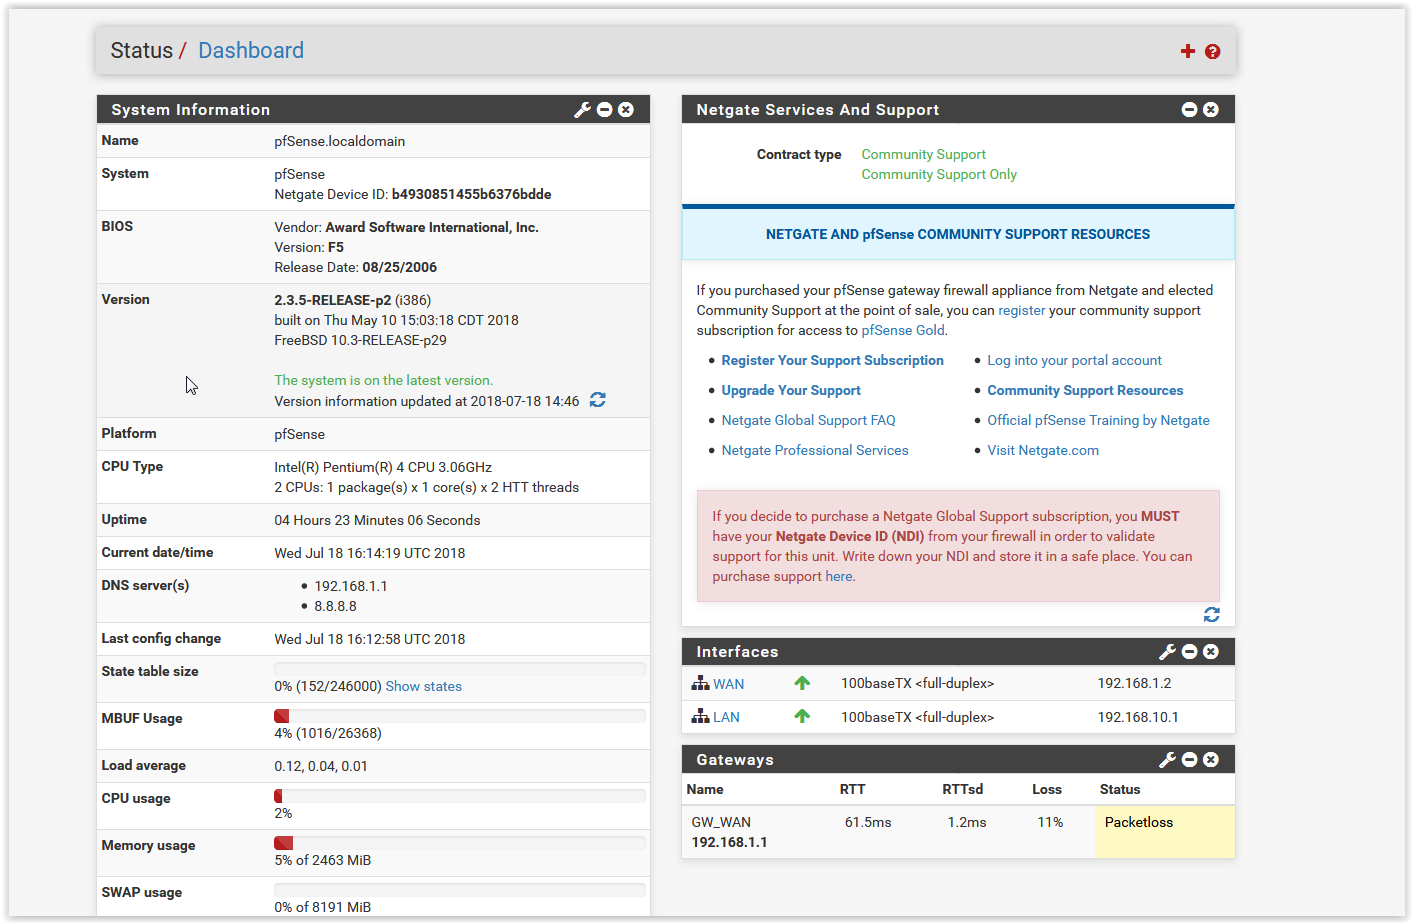This screenshot has height=924, width=1413.
Task: Refresh version information update icon
Action: (598, 400)
